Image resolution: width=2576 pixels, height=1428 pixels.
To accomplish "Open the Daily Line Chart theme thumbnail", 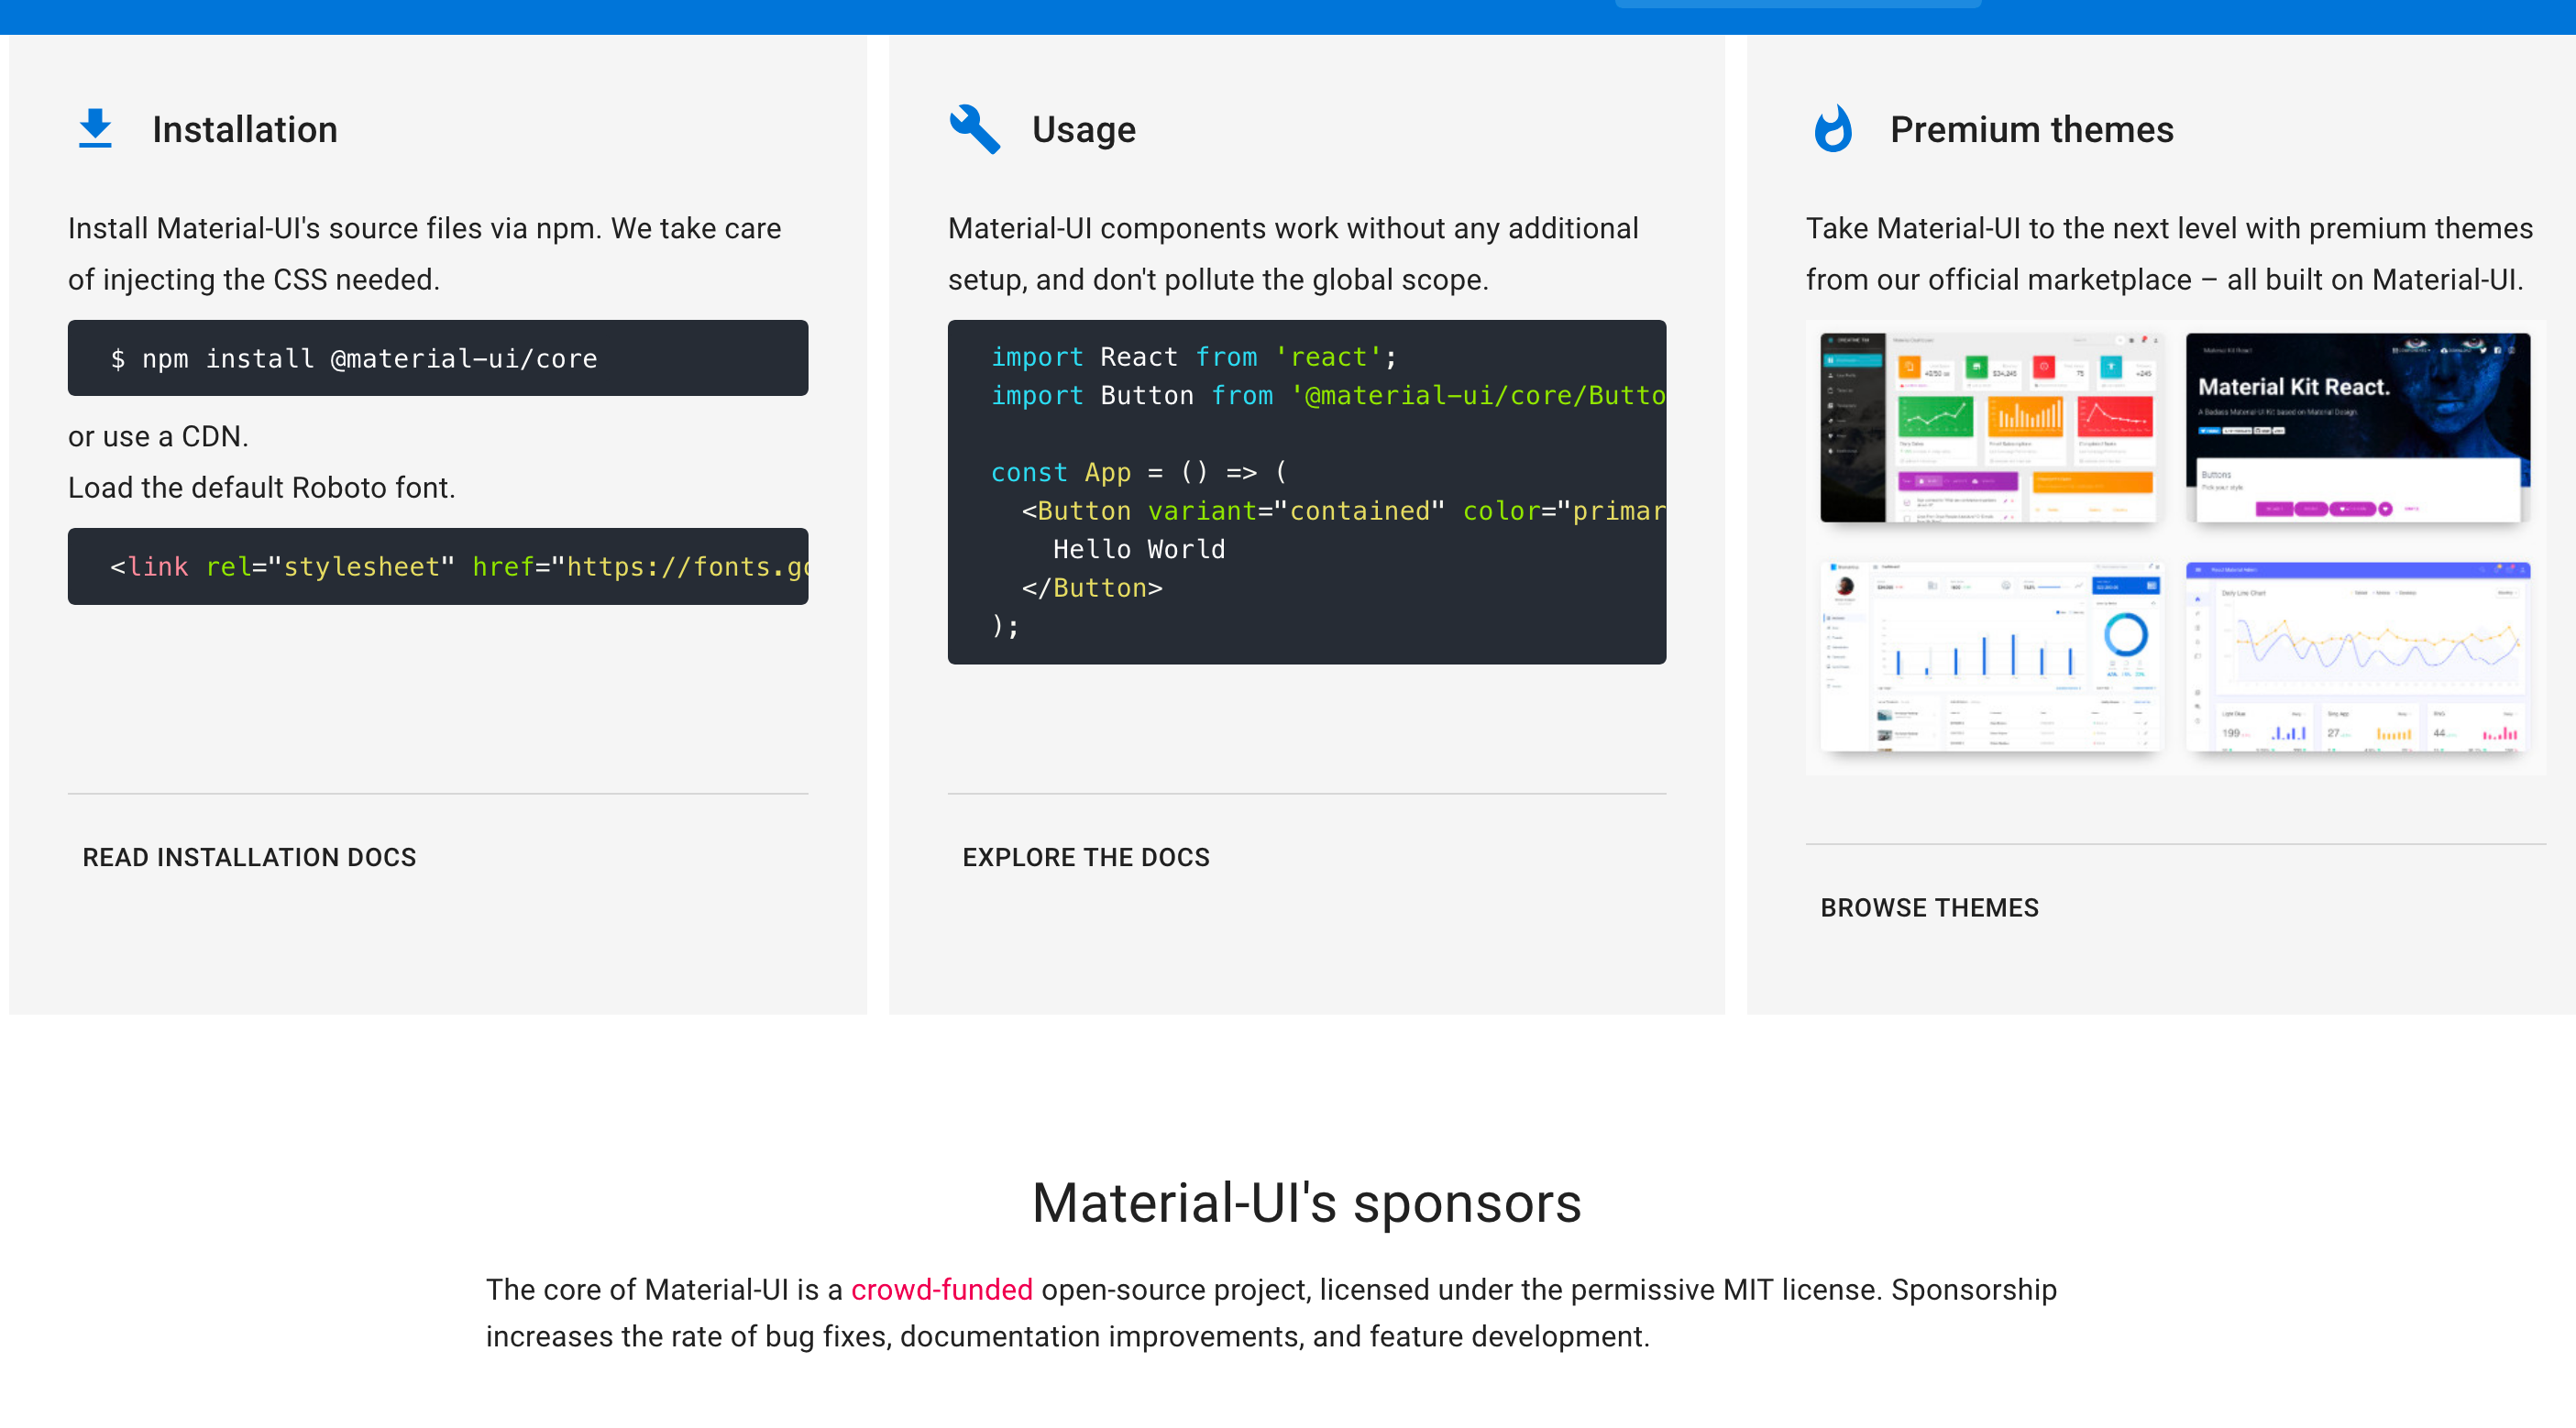I will coord(2357,656).
